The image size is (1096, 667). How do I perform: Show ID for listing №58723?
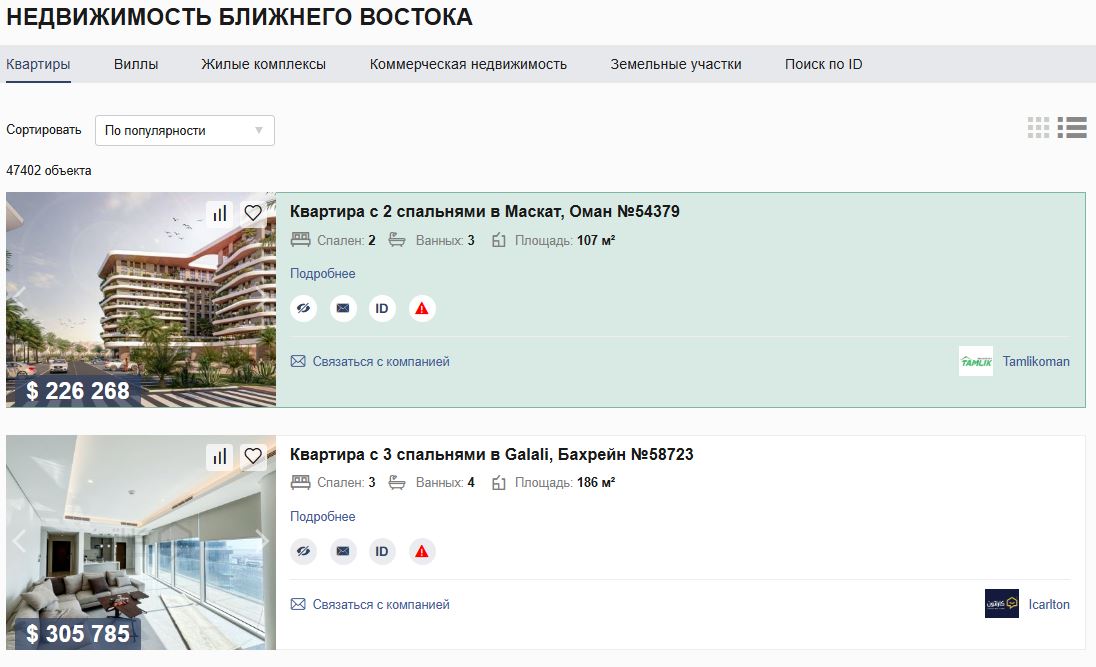[x=382, y=552]
